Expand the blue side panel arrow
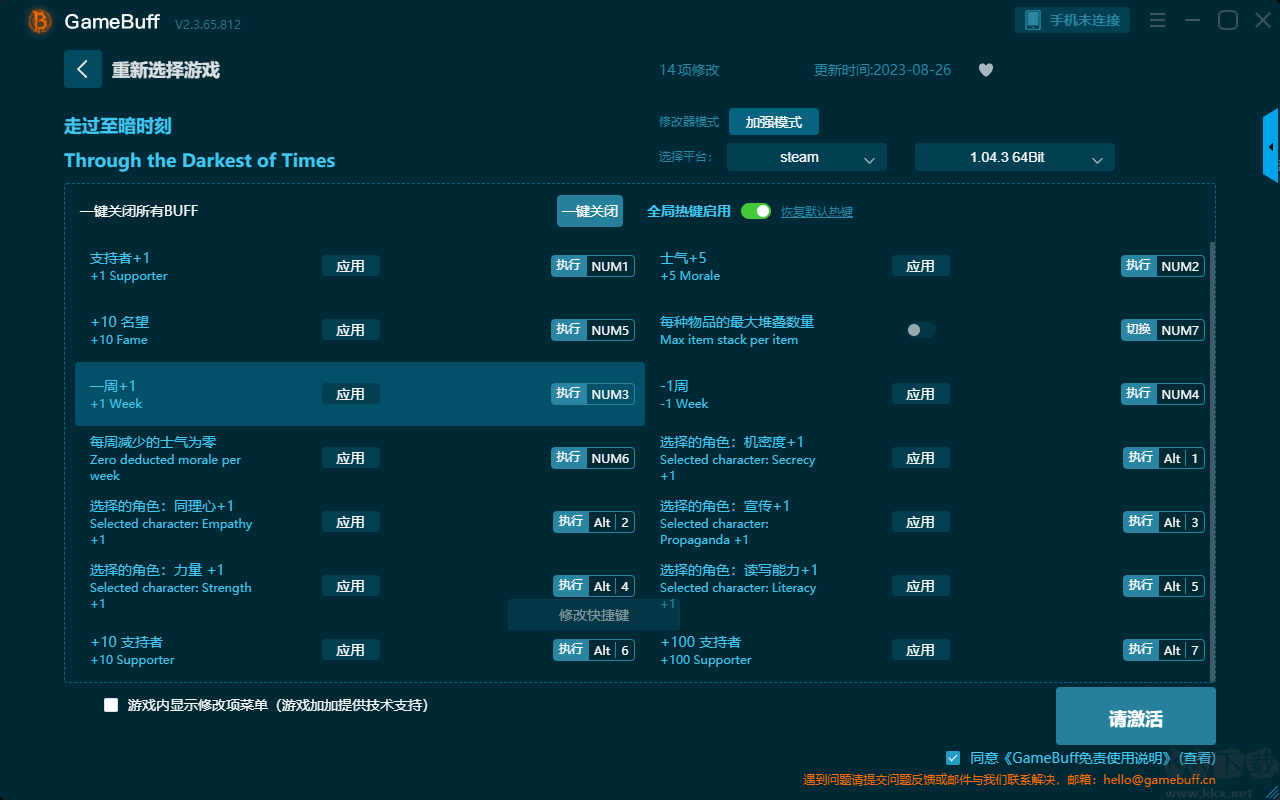The image size is (1280, 800). pyautogui.click(x=1271, y=146)
